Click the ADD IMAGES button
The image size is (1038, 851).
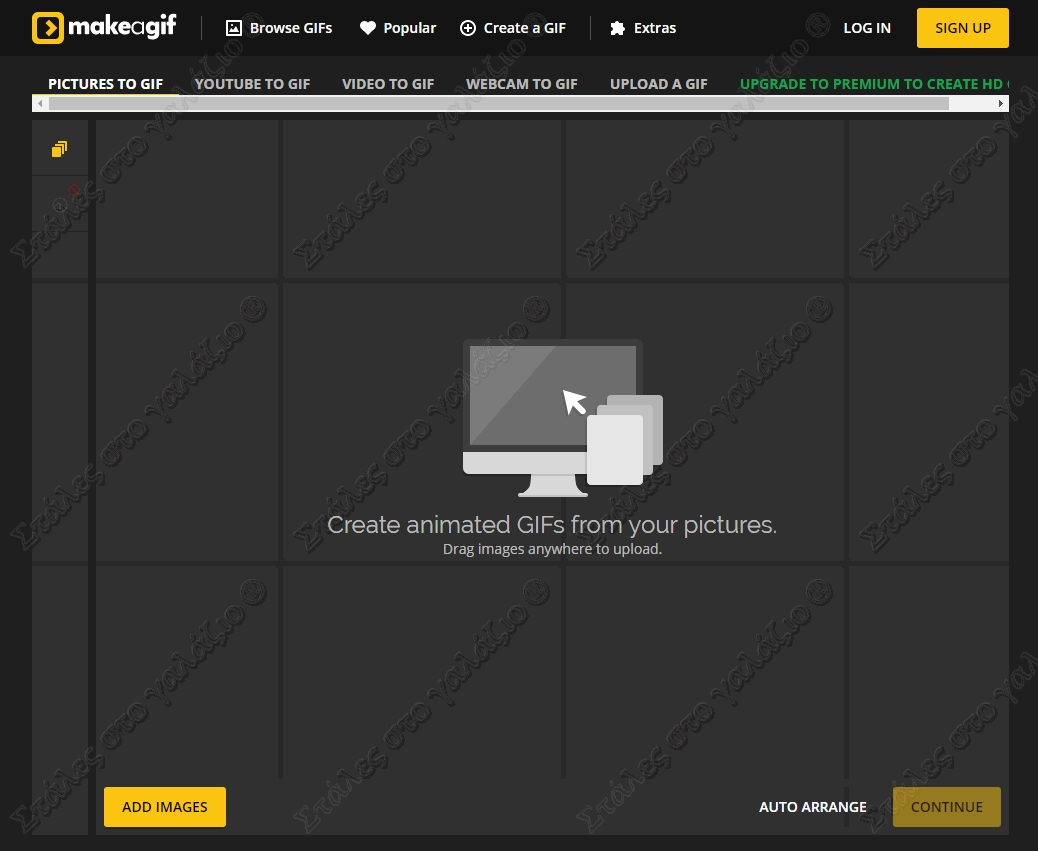click(x=164, y=807)
